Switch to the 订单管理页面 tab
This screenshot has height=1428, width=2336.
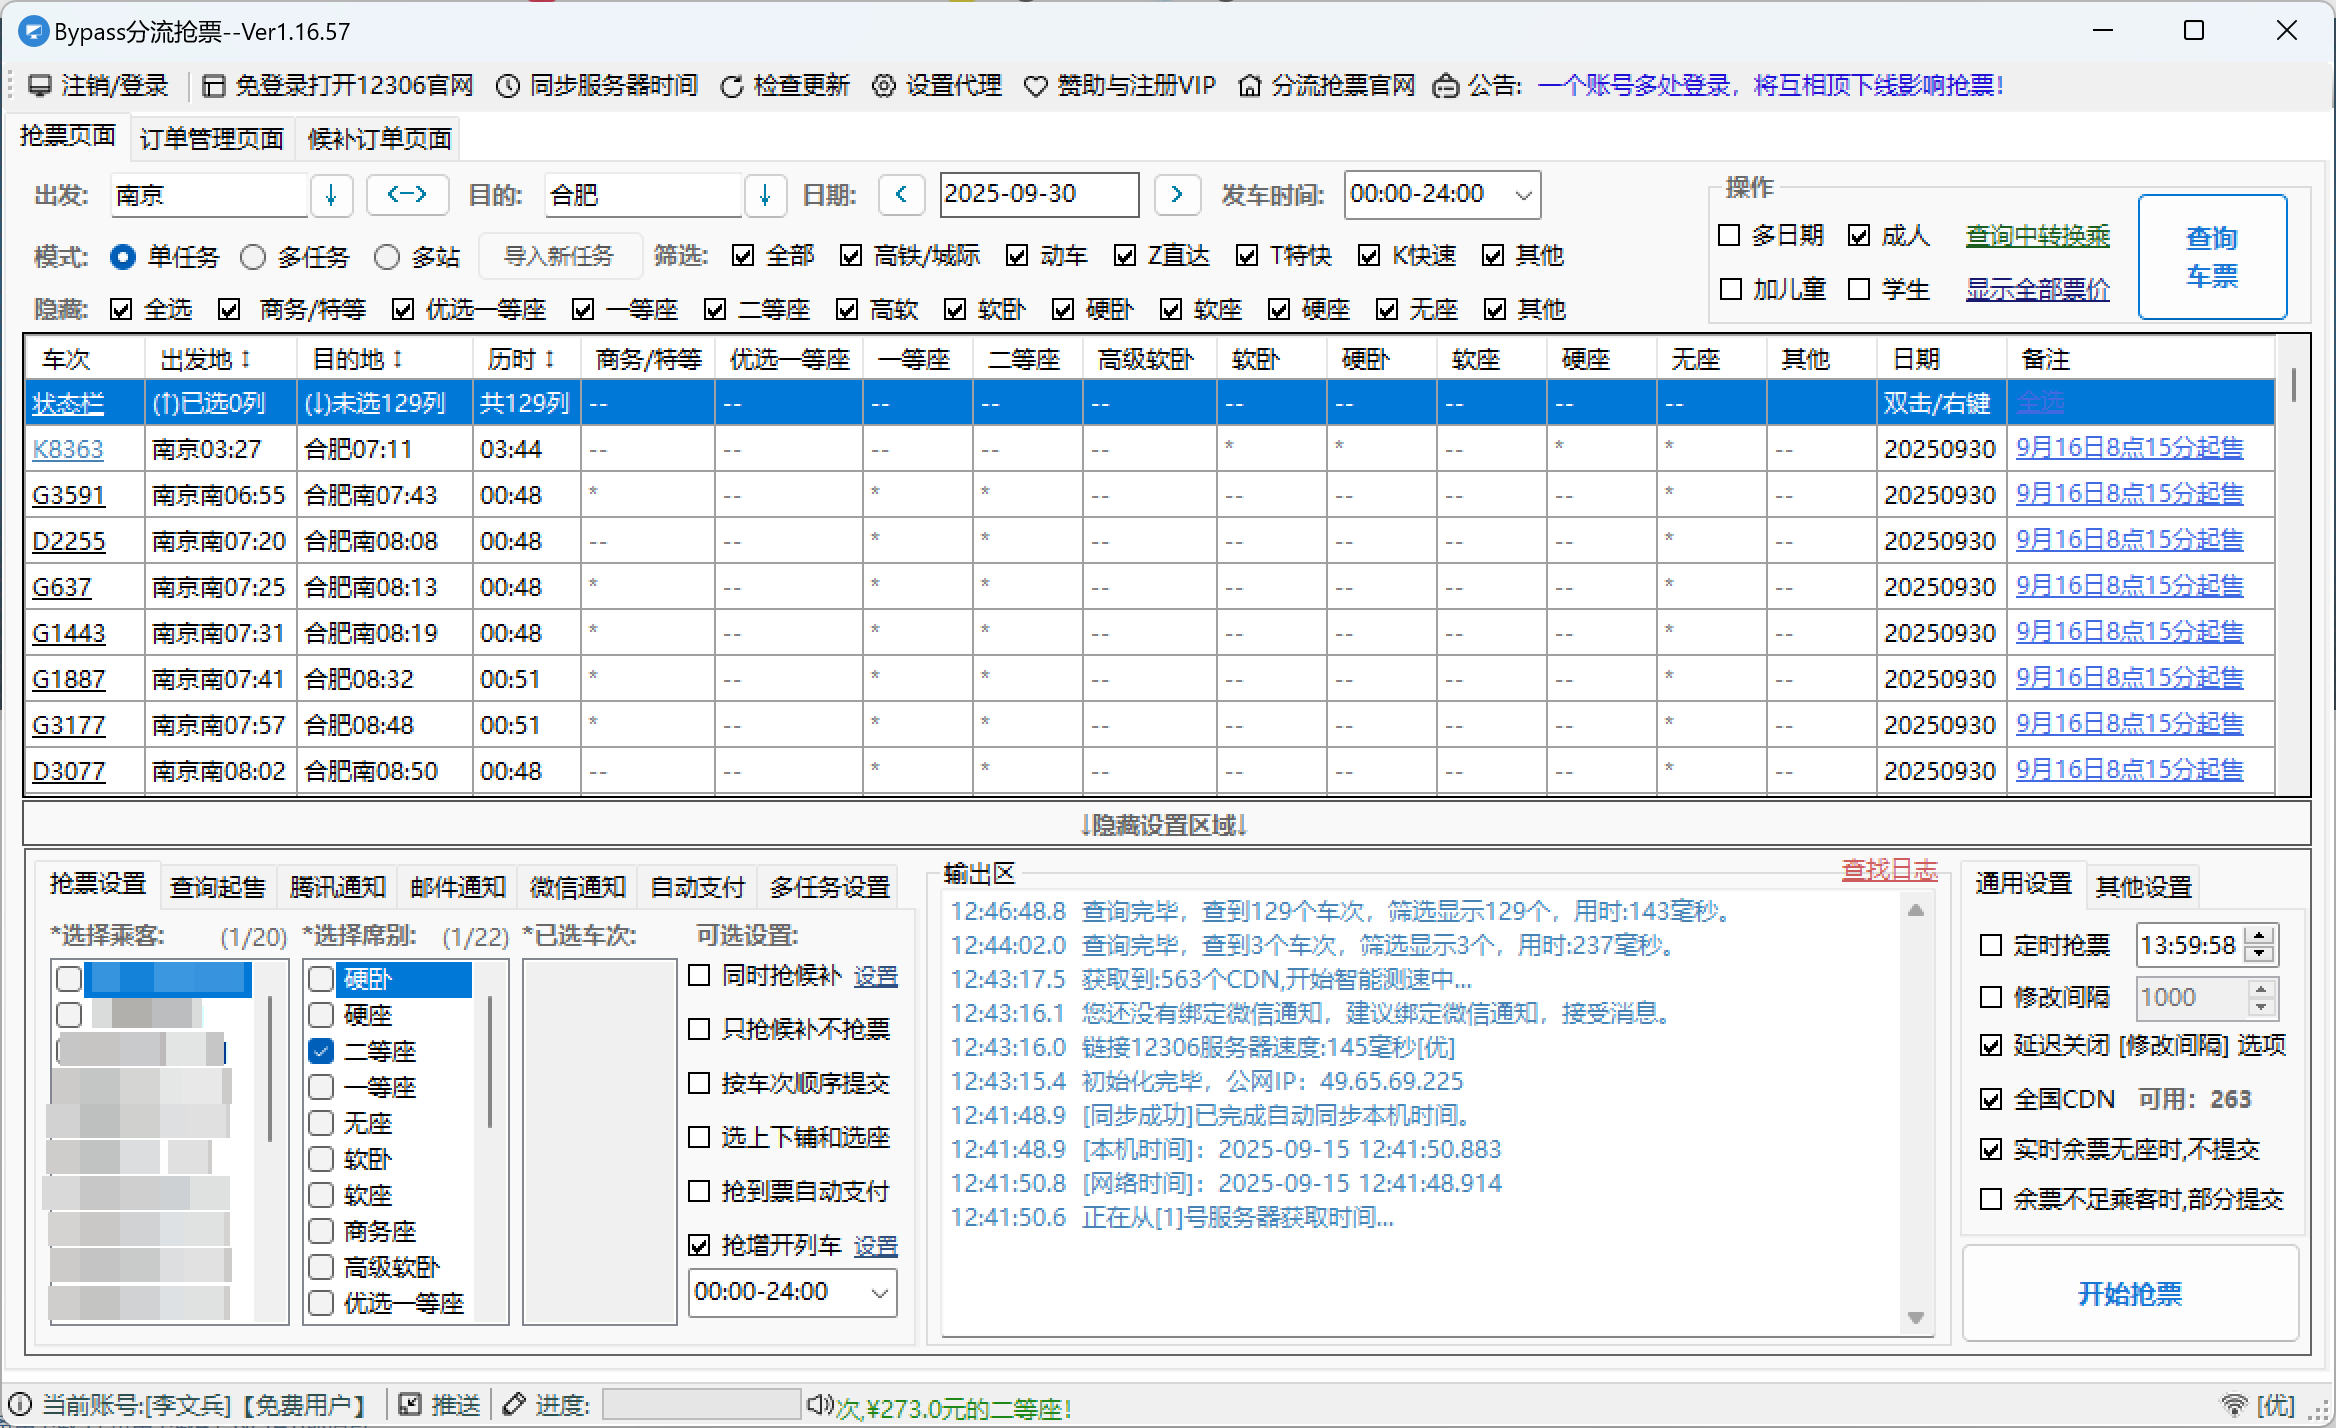tap(212, 138)
